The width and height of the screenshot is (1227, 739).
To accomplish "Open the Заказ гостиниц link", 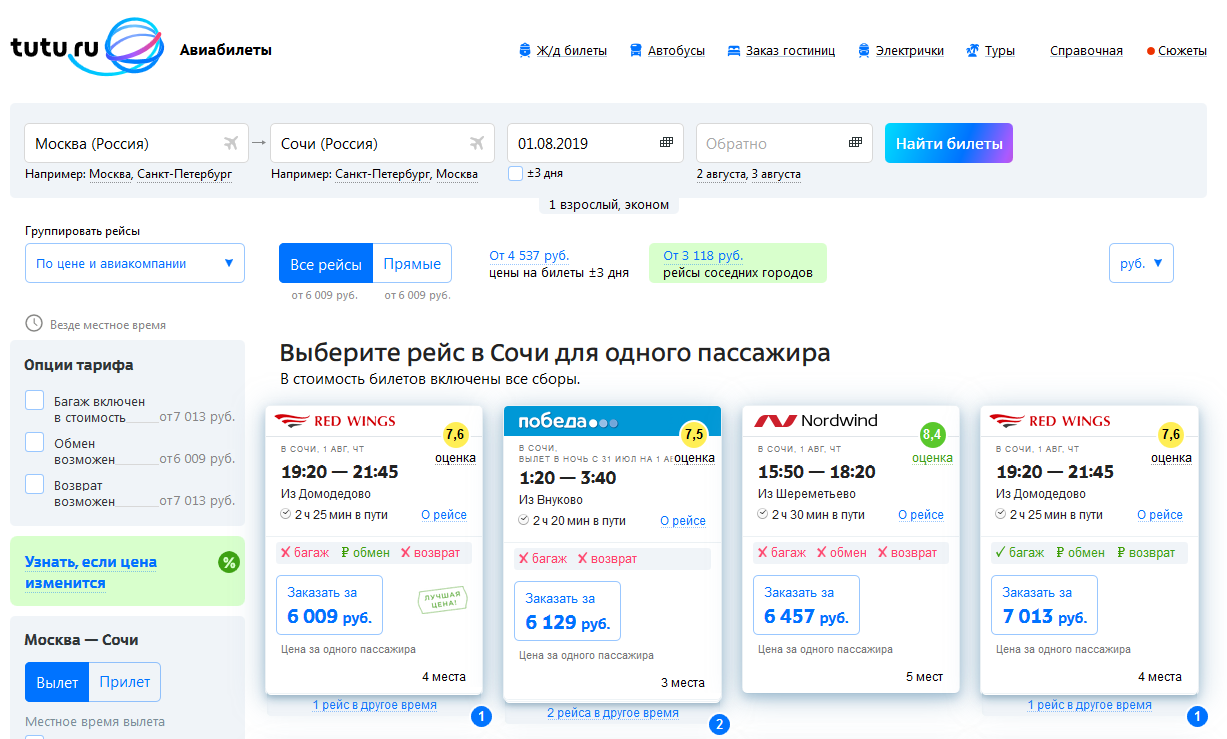I will point(790,51).
